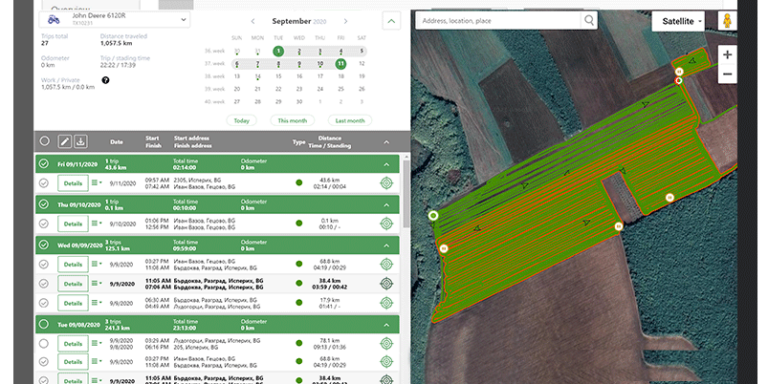Toggle the Fri 09/11/2020 group checkbox
Viewport: 768px width, 384px height.
tap(44, 164)
